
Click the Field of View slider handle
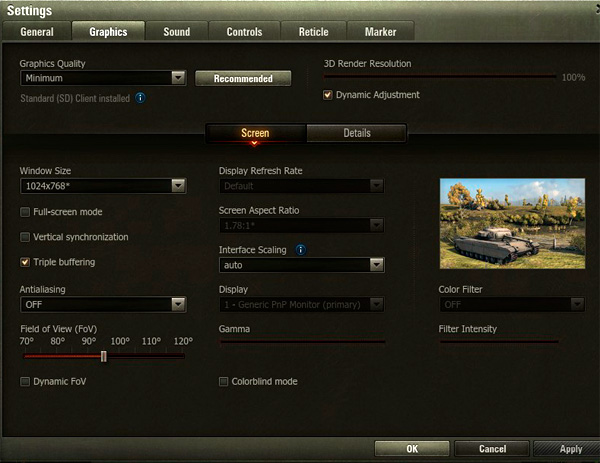pos(103,356)
